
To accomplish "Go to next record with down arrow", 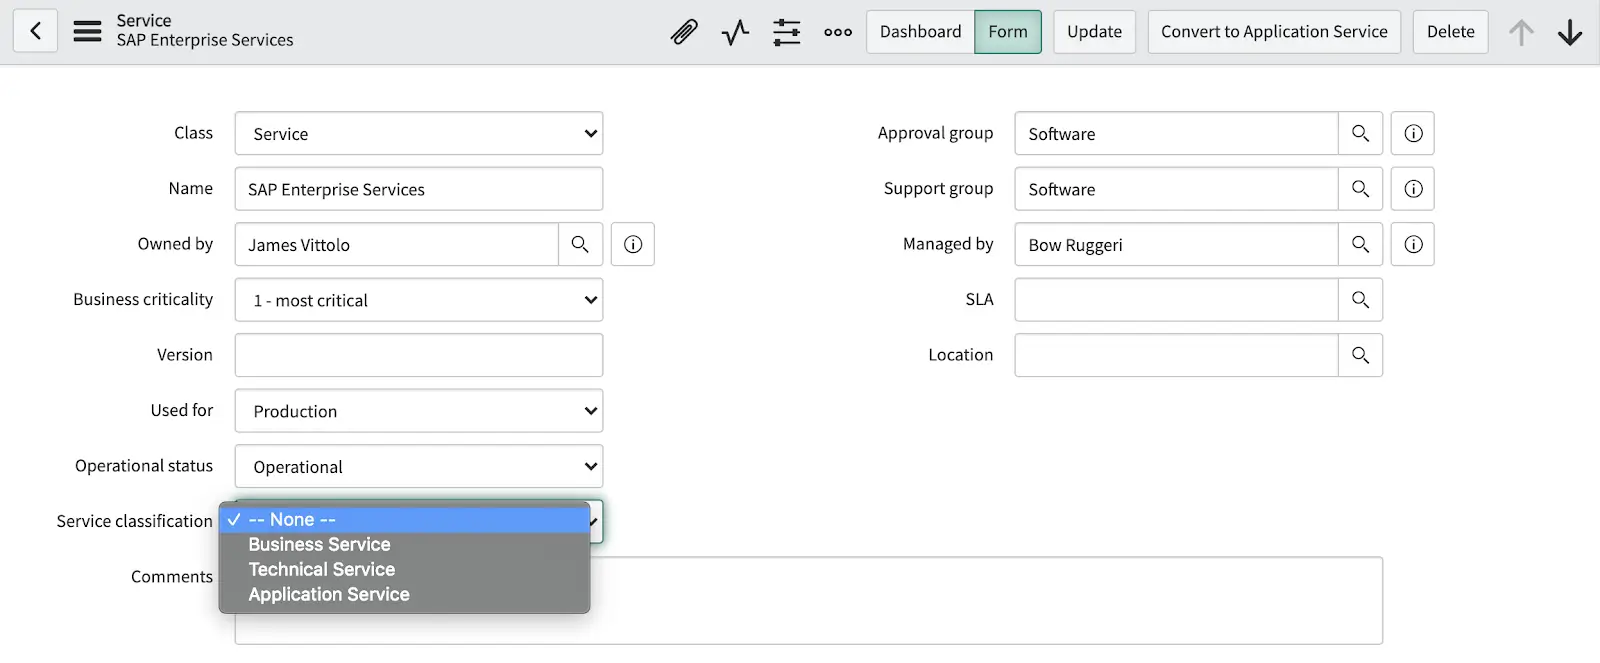I will 1570,32.
